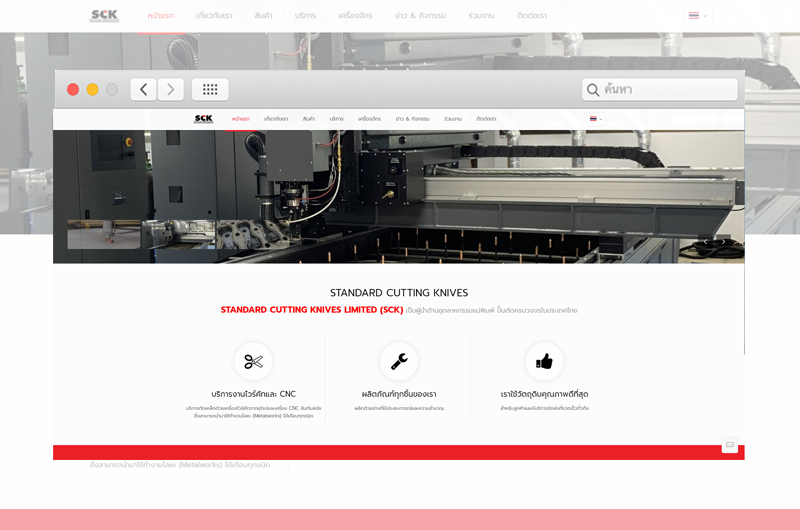
Task: Click the ค้นหา search field
Action: [660, 89]
